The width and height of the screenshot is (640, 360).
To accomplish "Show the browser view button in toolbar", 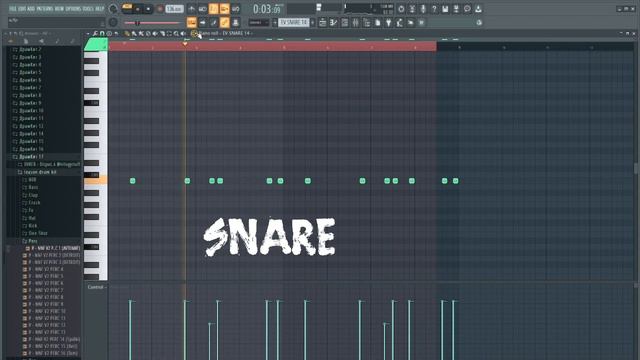I will (367, 22).
